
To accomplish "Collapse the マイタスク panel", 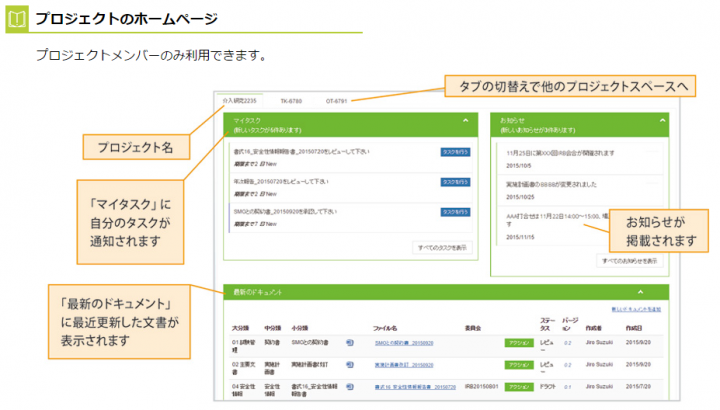I will point(465,120).
